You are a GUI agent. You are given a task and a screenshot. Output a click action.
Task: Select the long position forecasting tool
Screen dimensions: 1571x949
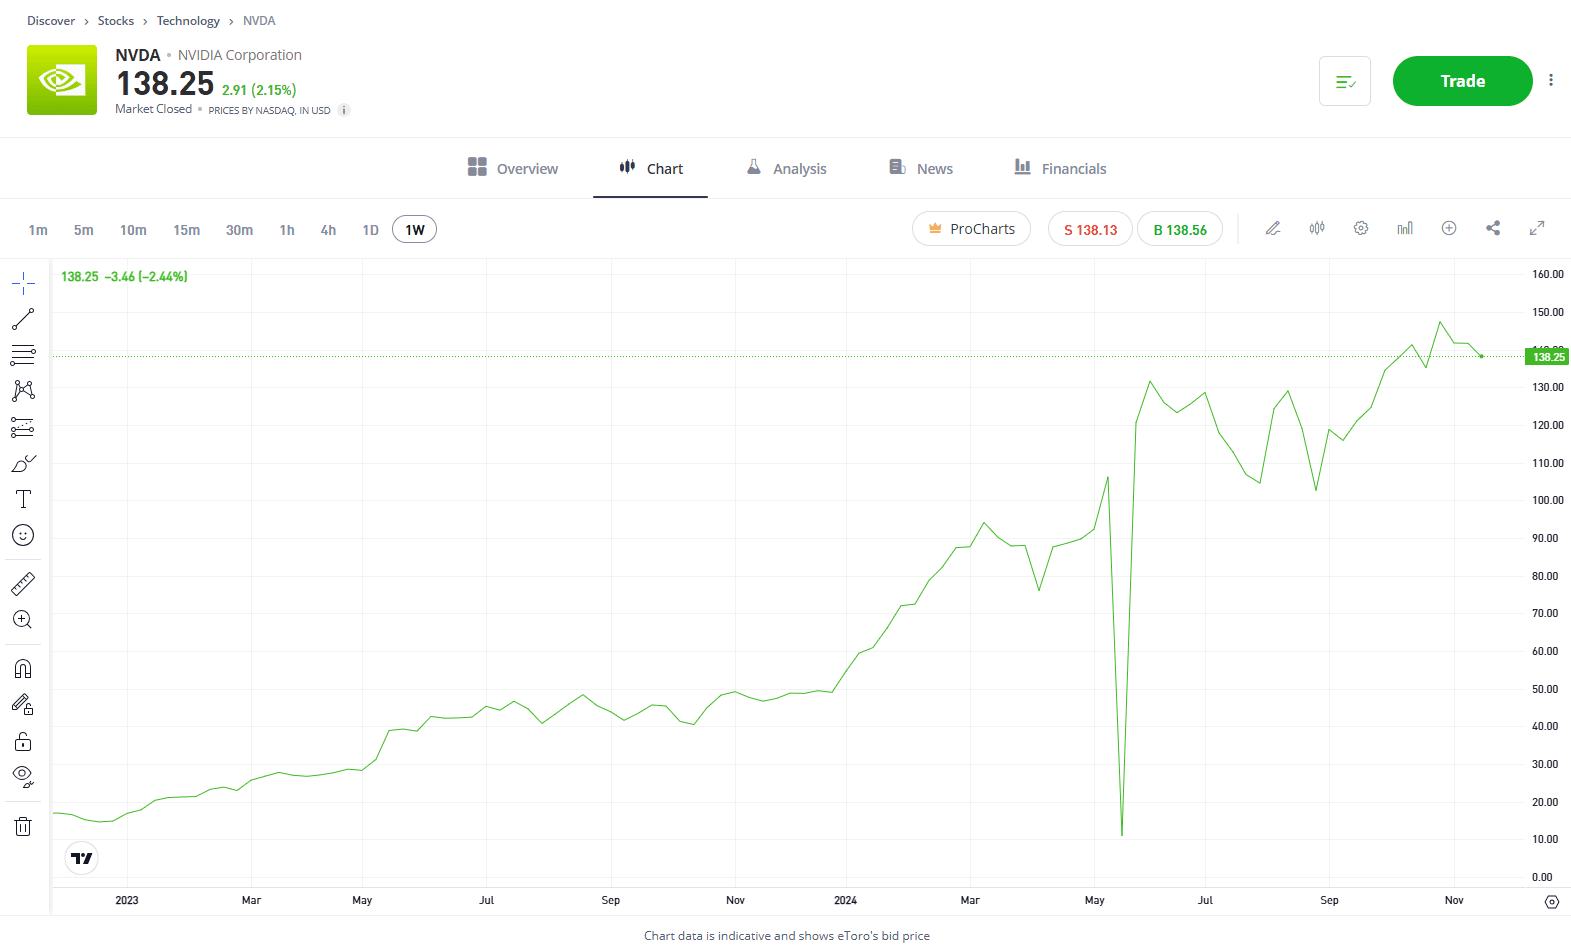coord(23,427)
